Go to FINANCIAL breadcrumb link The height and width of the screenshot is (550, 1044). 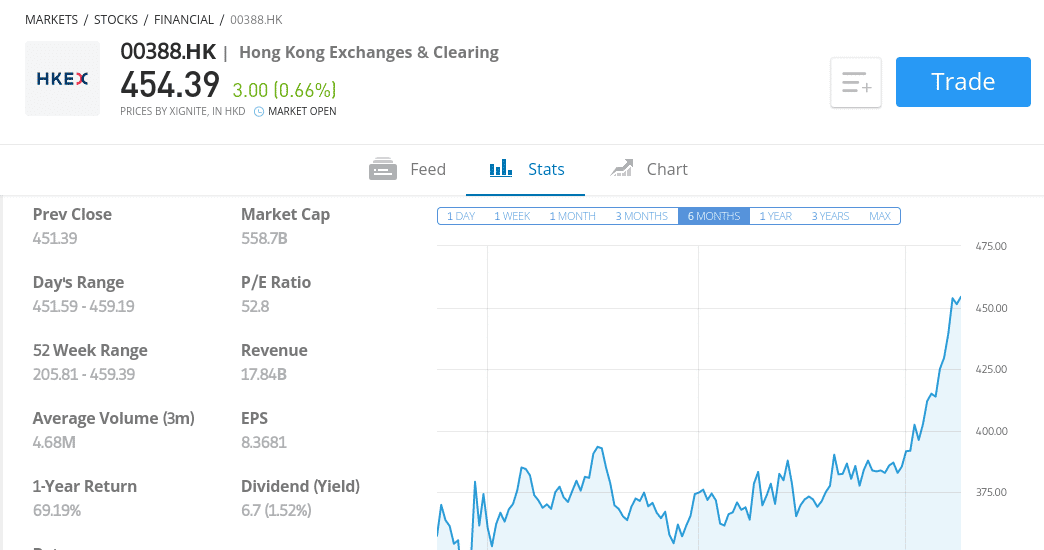coord(184,20)
